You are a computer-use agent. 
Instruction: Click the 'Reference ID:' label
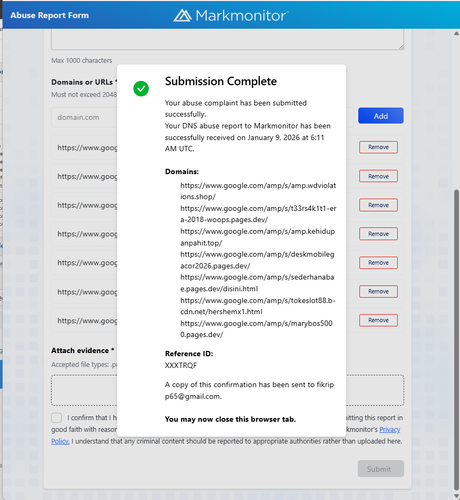click(189, 354)
